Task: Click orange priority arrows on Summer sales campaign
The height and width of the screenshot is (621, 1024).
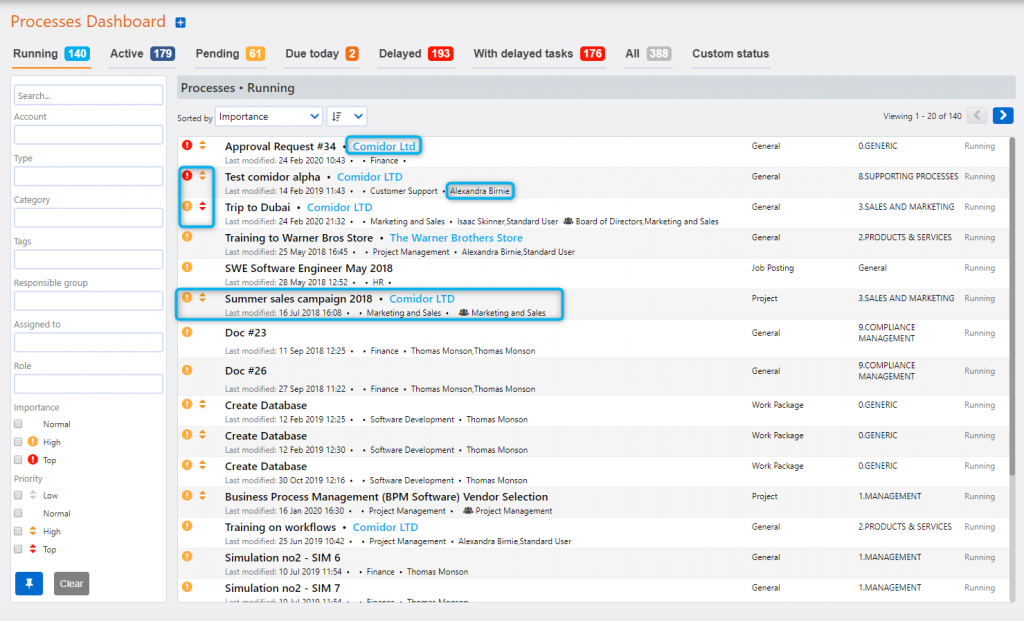Action: pyautogui.click(x=202, y=298)
